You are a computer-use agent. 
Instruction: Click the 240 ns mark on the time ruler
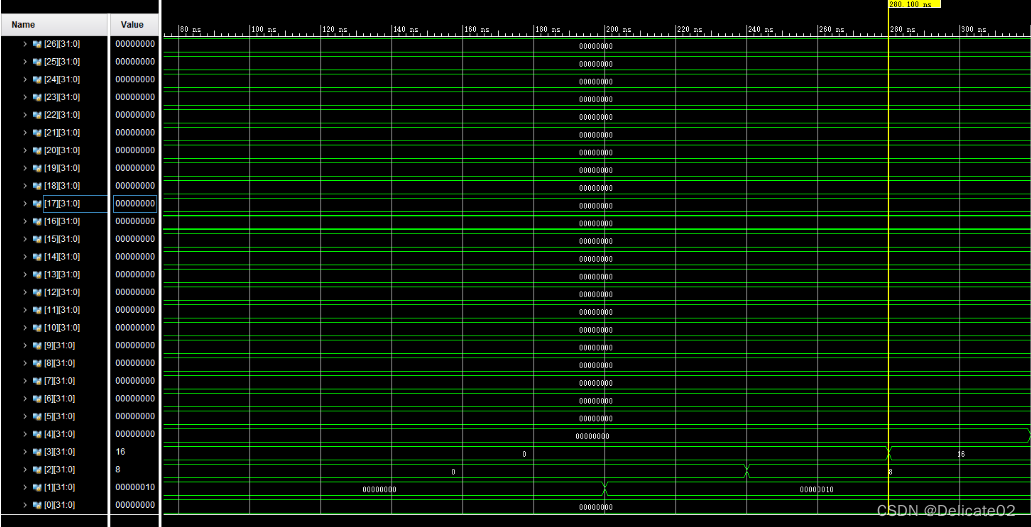pos(758,30)
